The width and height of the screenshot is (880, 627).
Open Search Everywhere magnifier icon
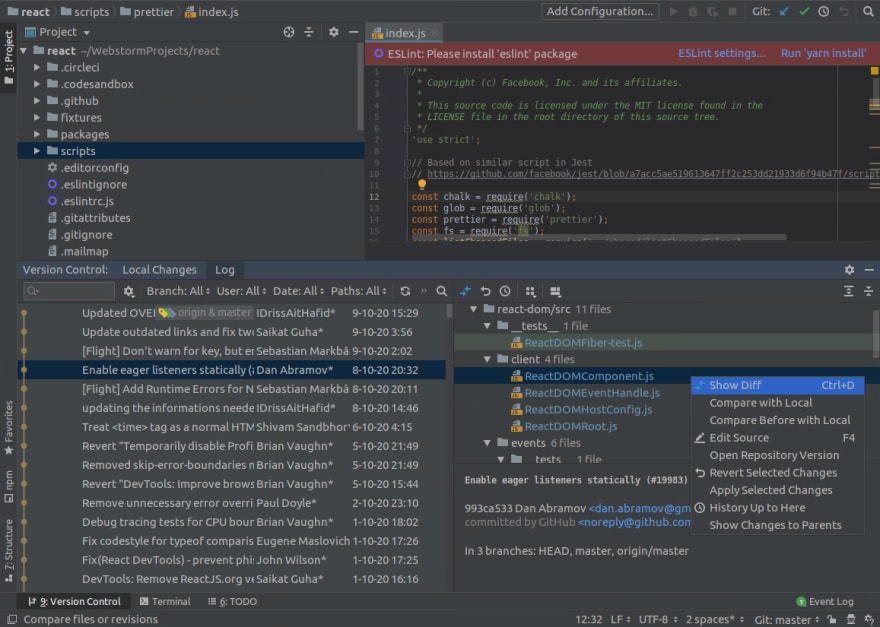868,11
